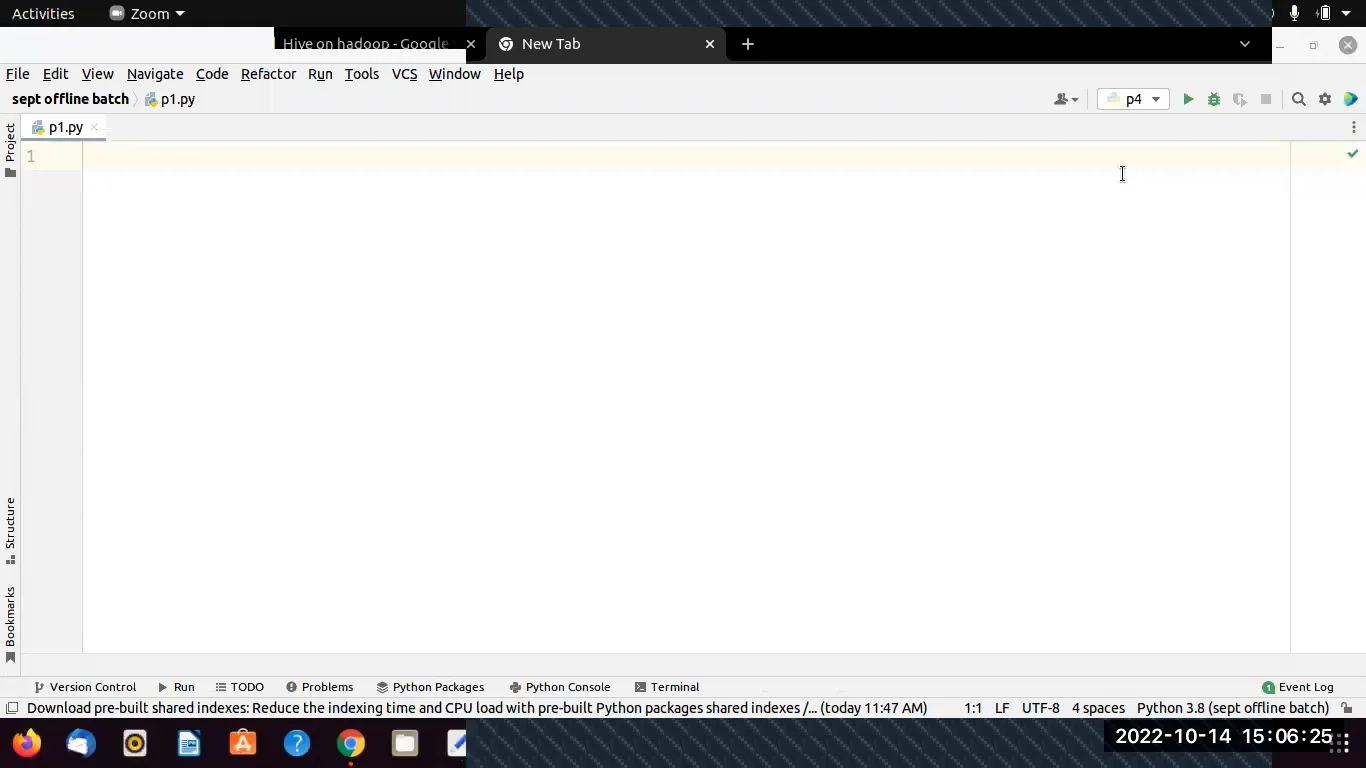Open a new Chrome tab with plus button
The image size is (1366, 768).
(x=748, y=44)
